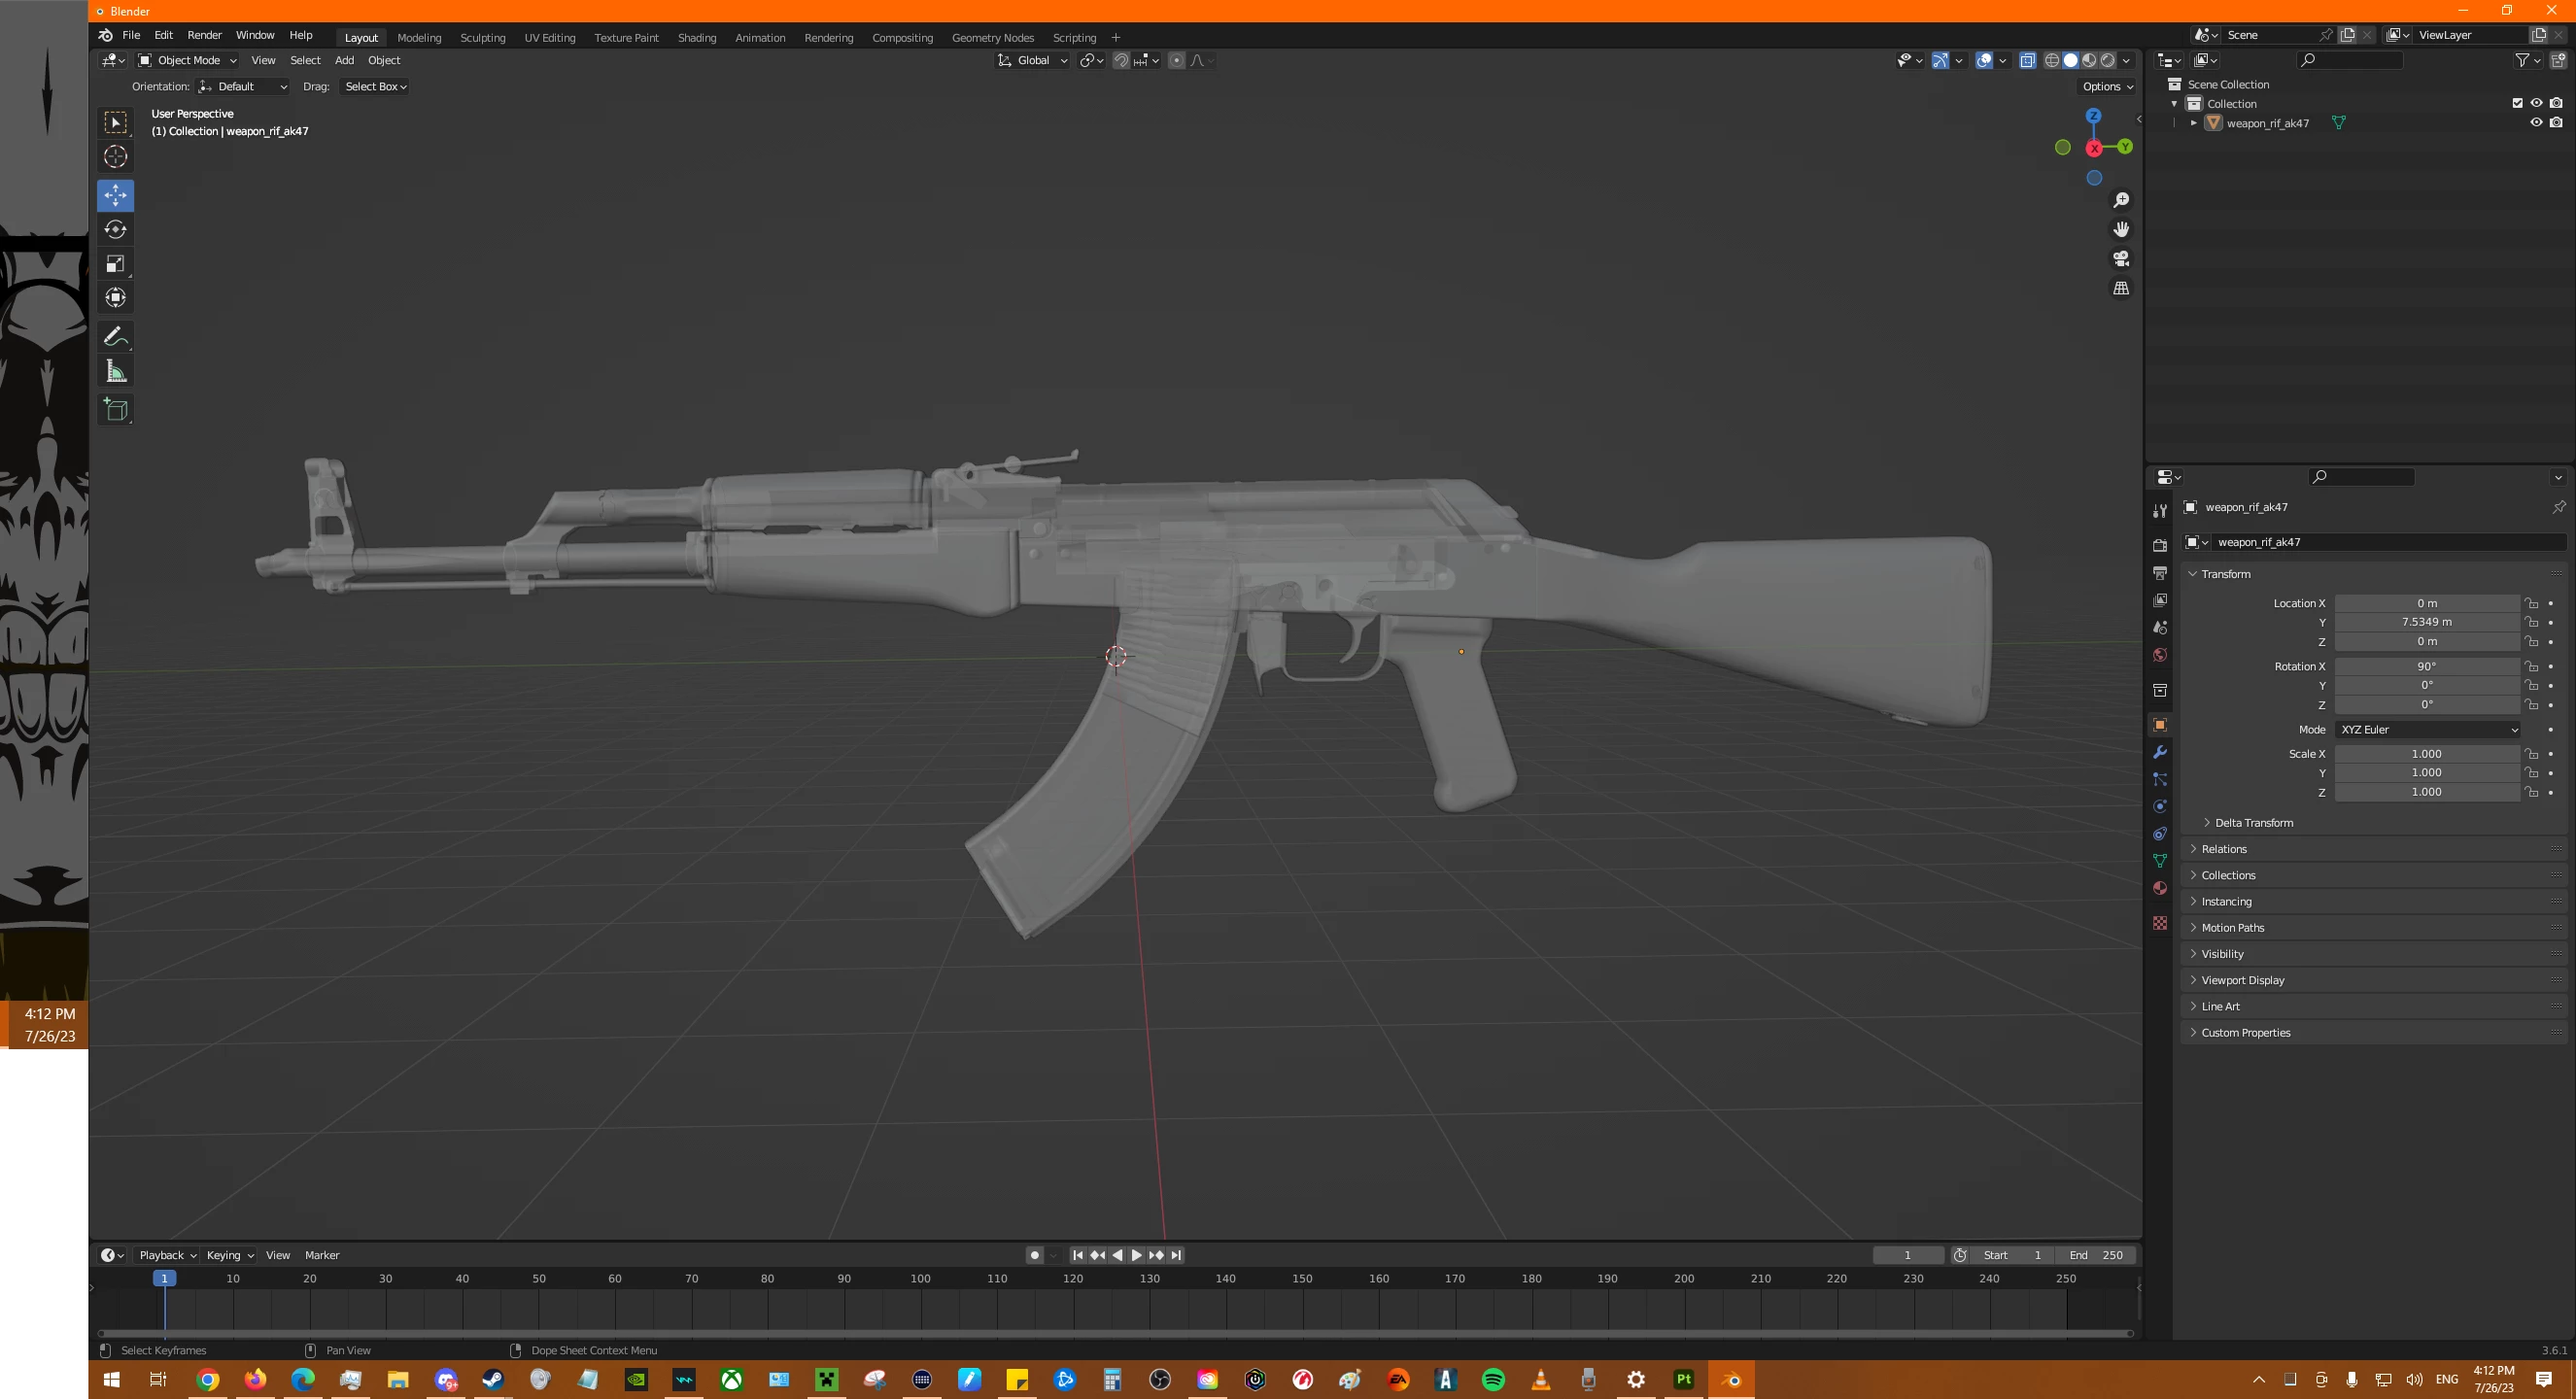Open the Object Mode dropdown
Image resolution: width=2576 pixels, height=1399 pixels.
tap(187, 60)
